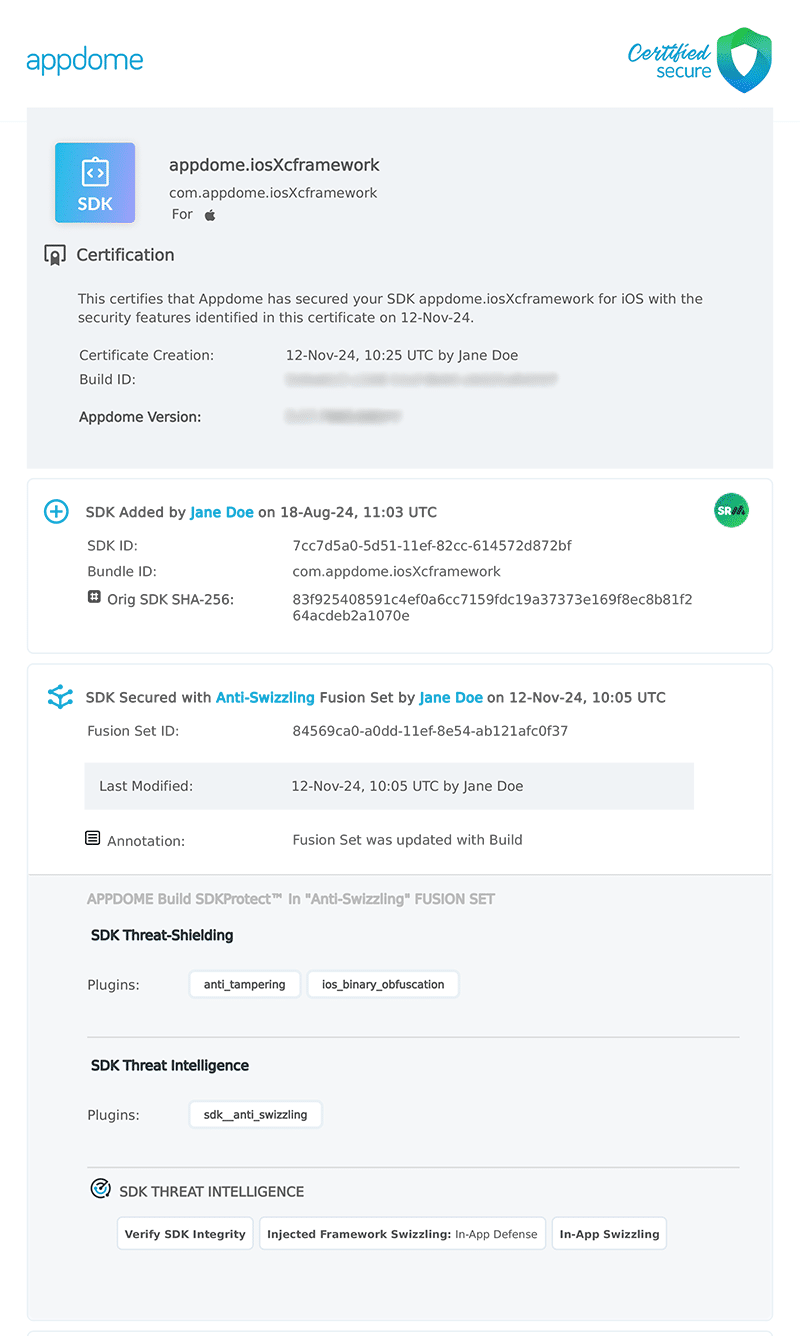Click the Orig SDK SHA-256 hash icon

[x=94, y=597]
